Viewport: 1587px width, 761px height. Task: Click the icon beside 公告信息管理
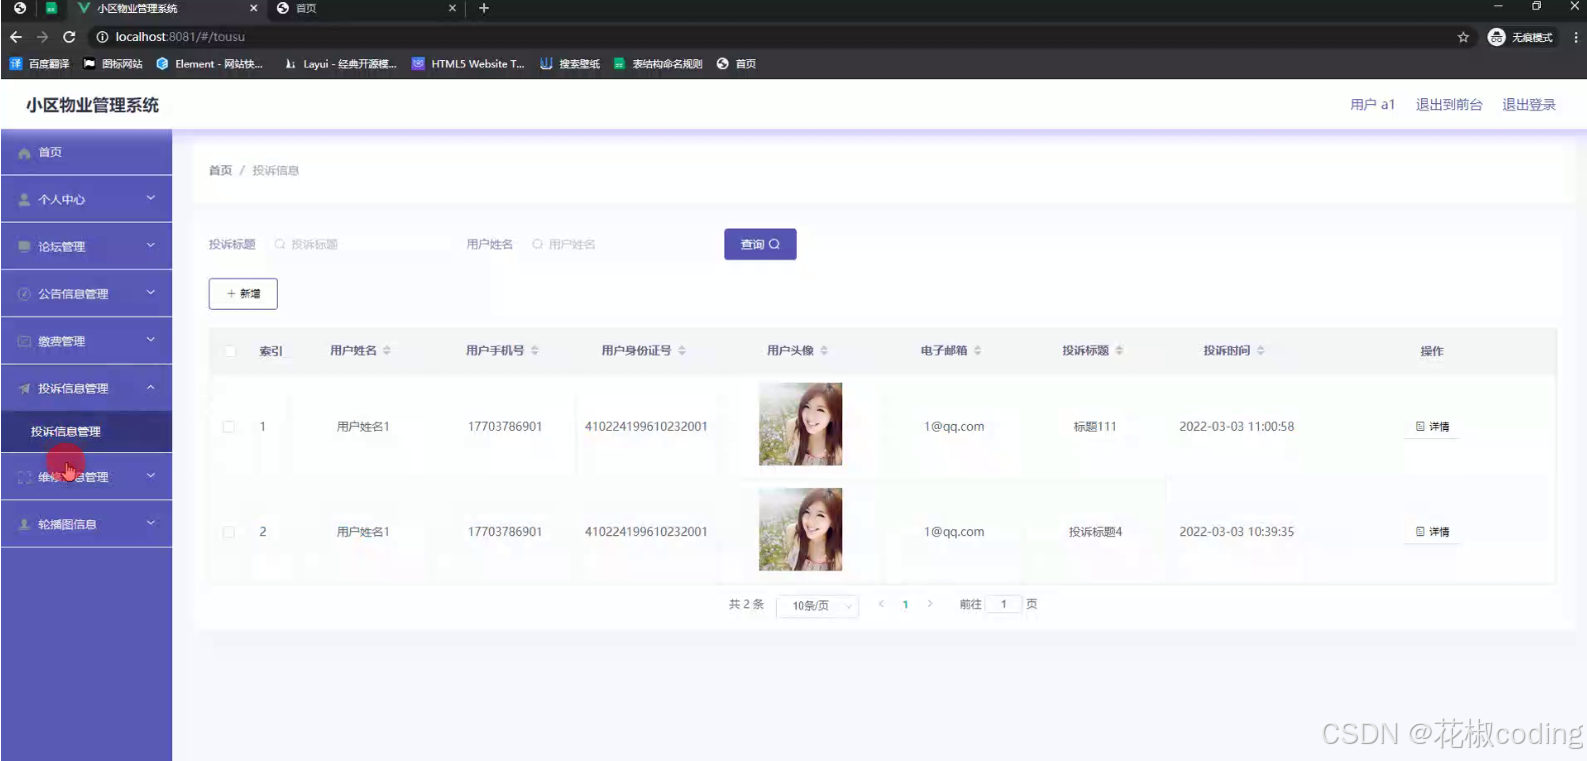[24, 294]
